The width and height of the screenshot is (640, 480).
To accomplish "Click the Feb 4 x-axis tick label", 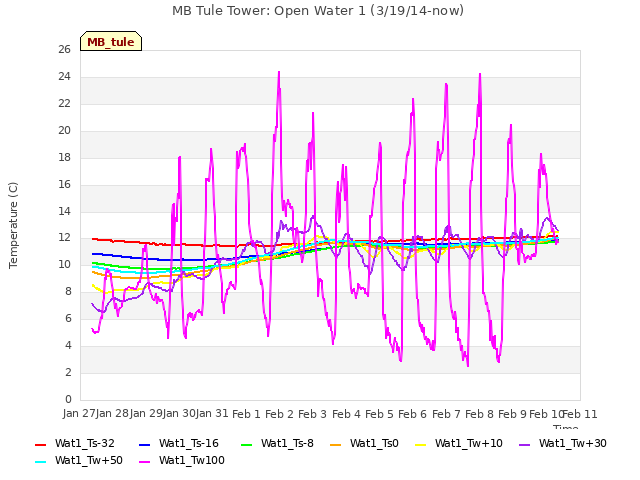I will click(x=346, y=414).
